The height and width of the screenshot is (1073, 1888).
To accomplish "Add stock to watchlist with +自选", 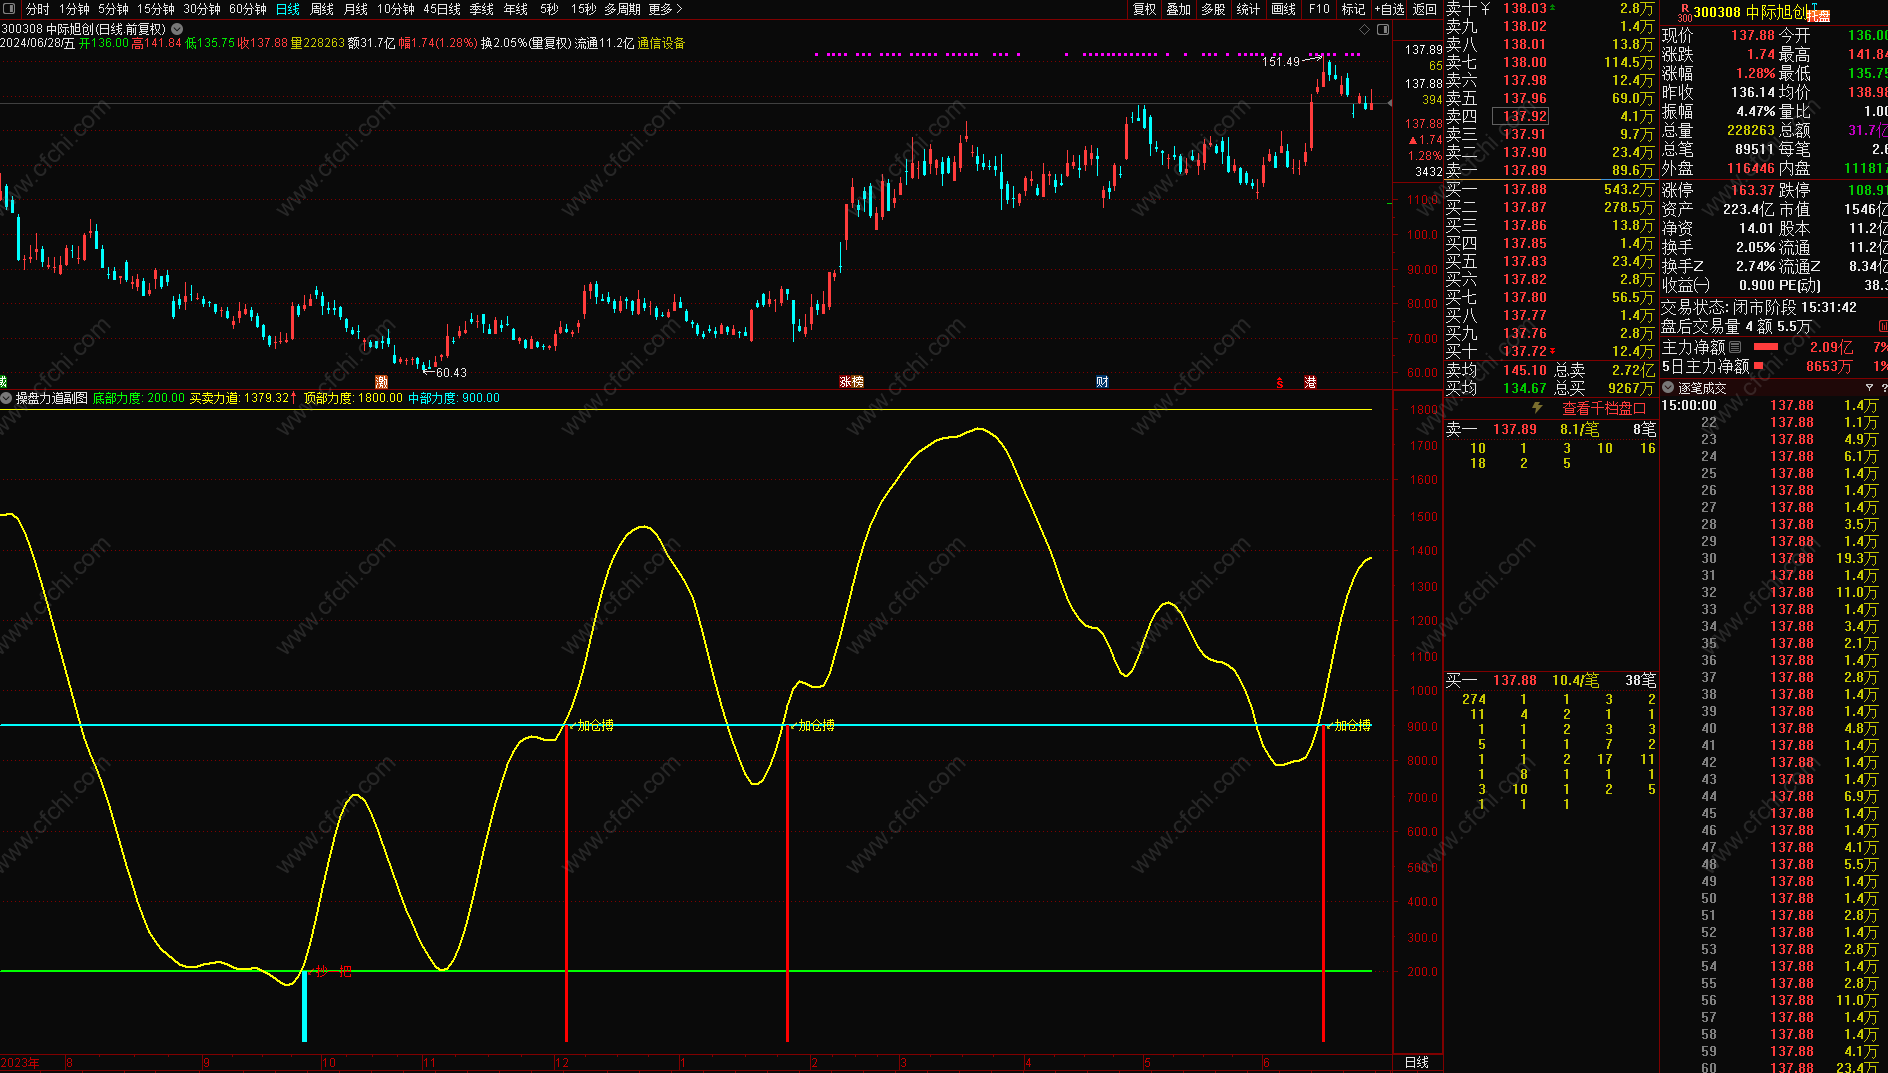I will (x=1389, y=9).
